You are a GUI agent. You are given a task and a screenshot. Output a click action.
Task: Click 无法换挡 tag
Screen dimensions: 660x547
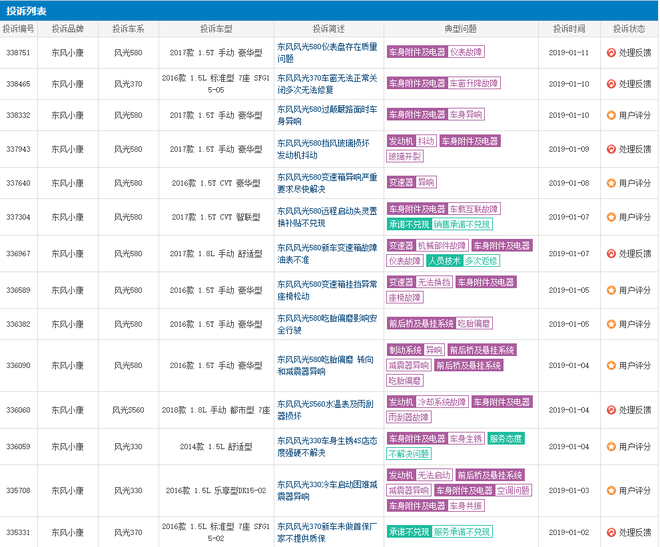(434, 282)
